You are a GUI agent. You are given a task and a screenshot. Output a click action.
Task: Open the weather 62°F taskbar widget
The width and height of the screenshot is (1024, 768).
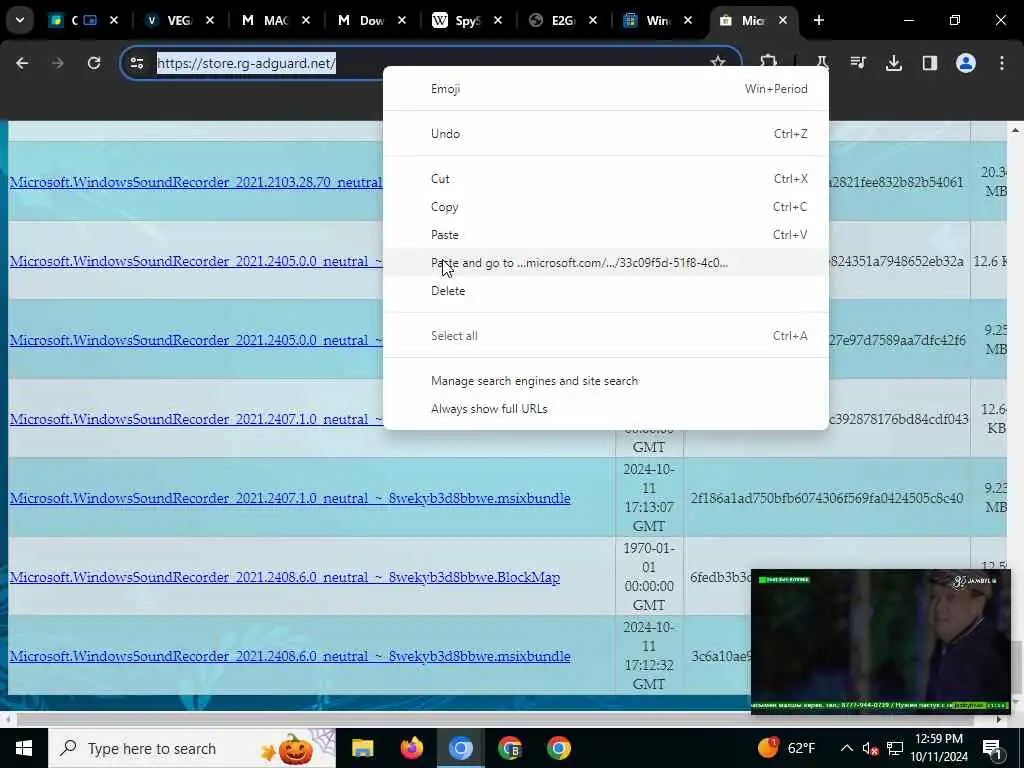788,748
